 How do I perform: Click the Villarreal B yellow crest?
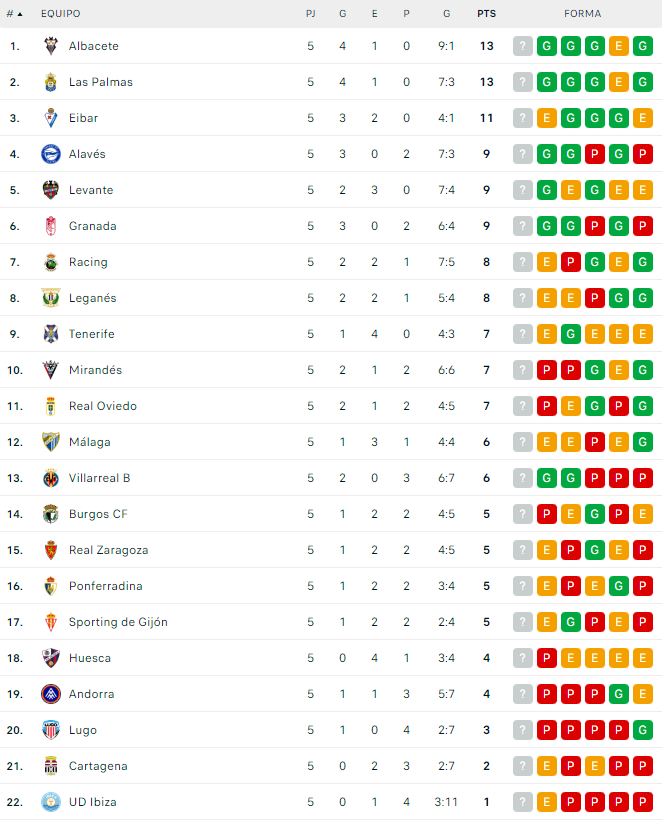[x=51, y=478]
